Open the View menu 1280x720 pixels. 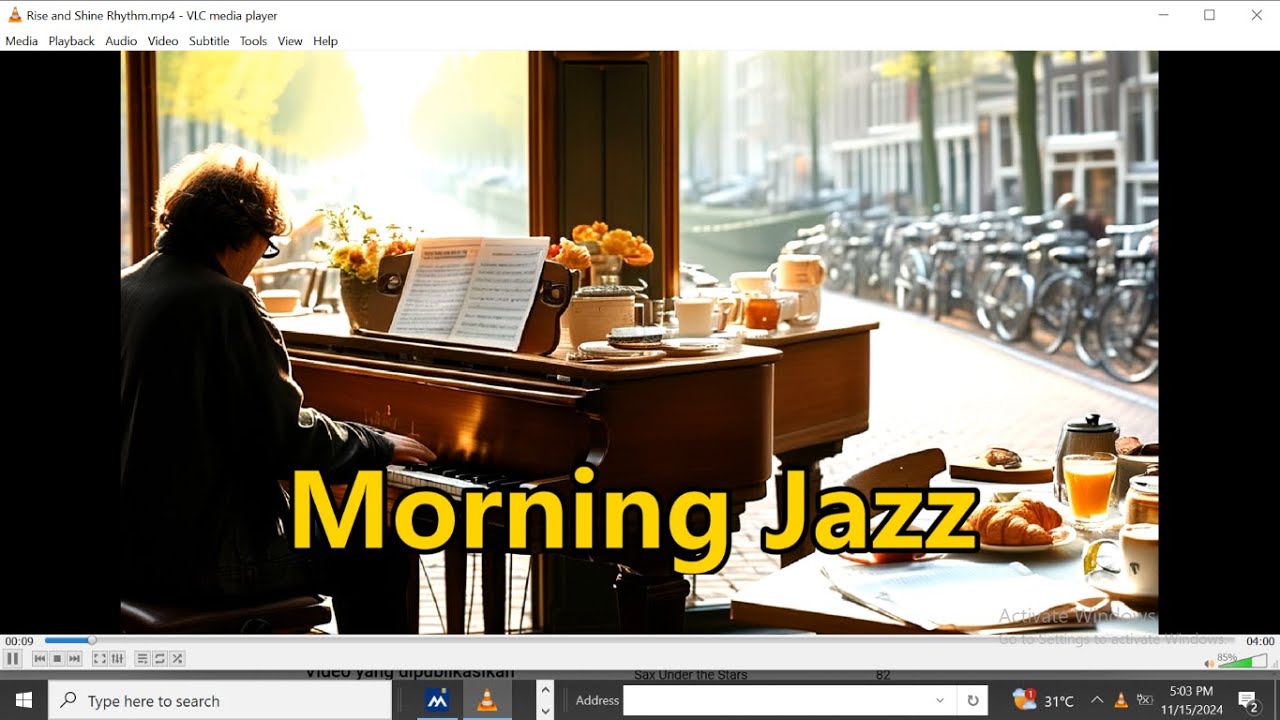290,41
